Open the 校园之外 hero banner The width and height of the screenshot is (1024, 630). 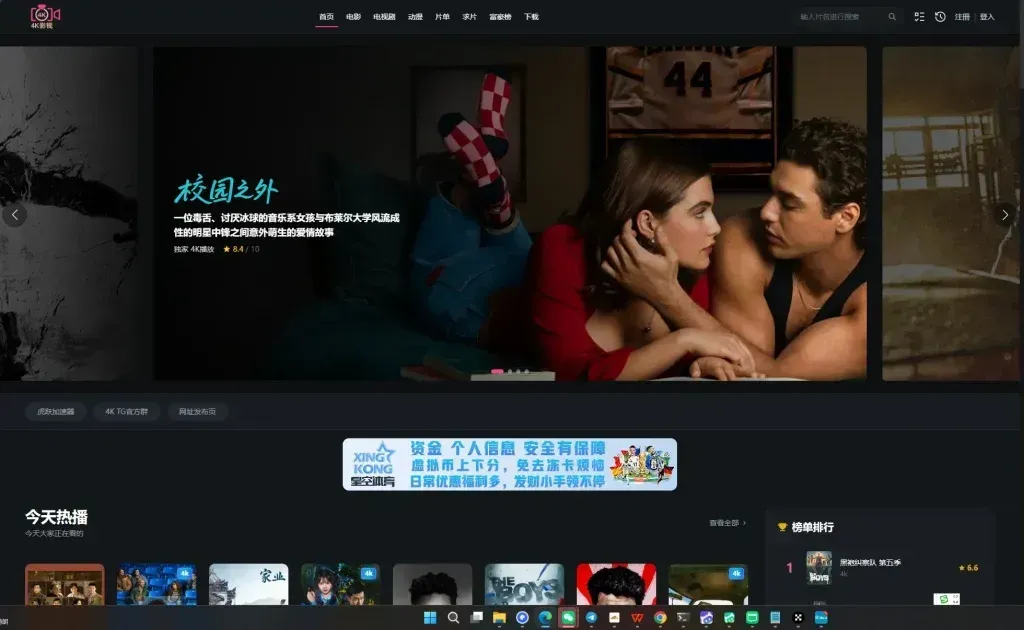tap(509, 213)
